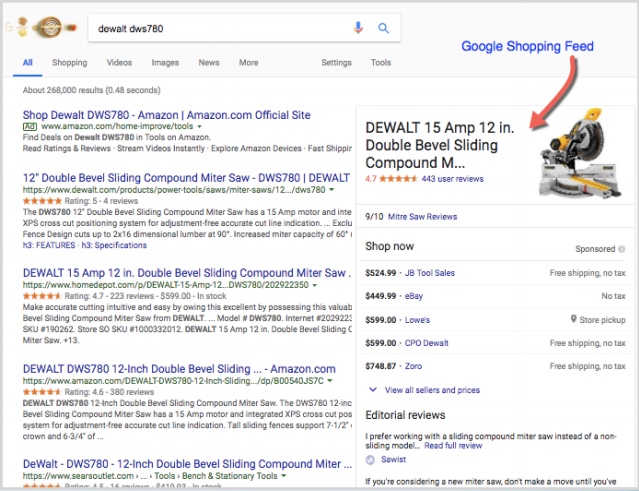Switch to the Videos tab

(x=119, y=62)
